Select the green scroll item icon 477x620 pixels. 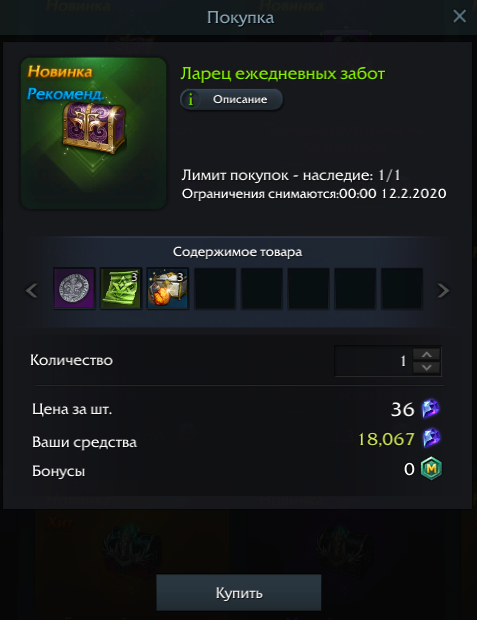pyautogui.click(x=121, y=289)
